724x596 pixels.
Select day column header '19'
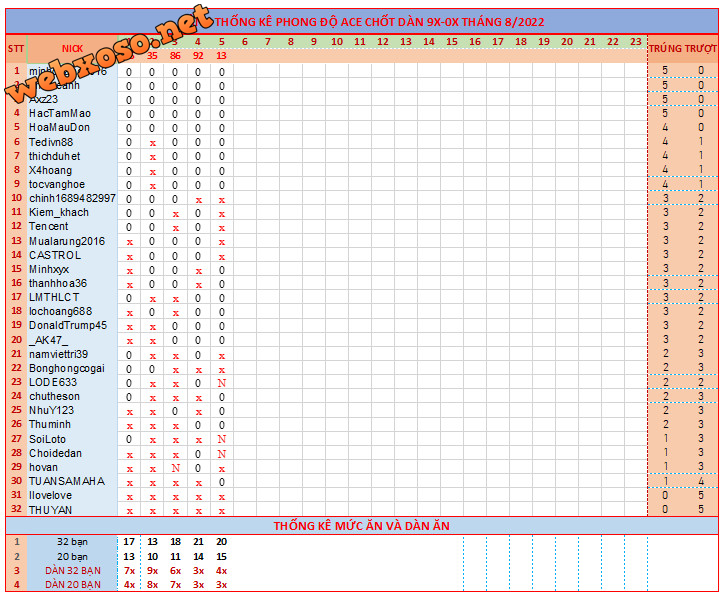pos(544,42)
